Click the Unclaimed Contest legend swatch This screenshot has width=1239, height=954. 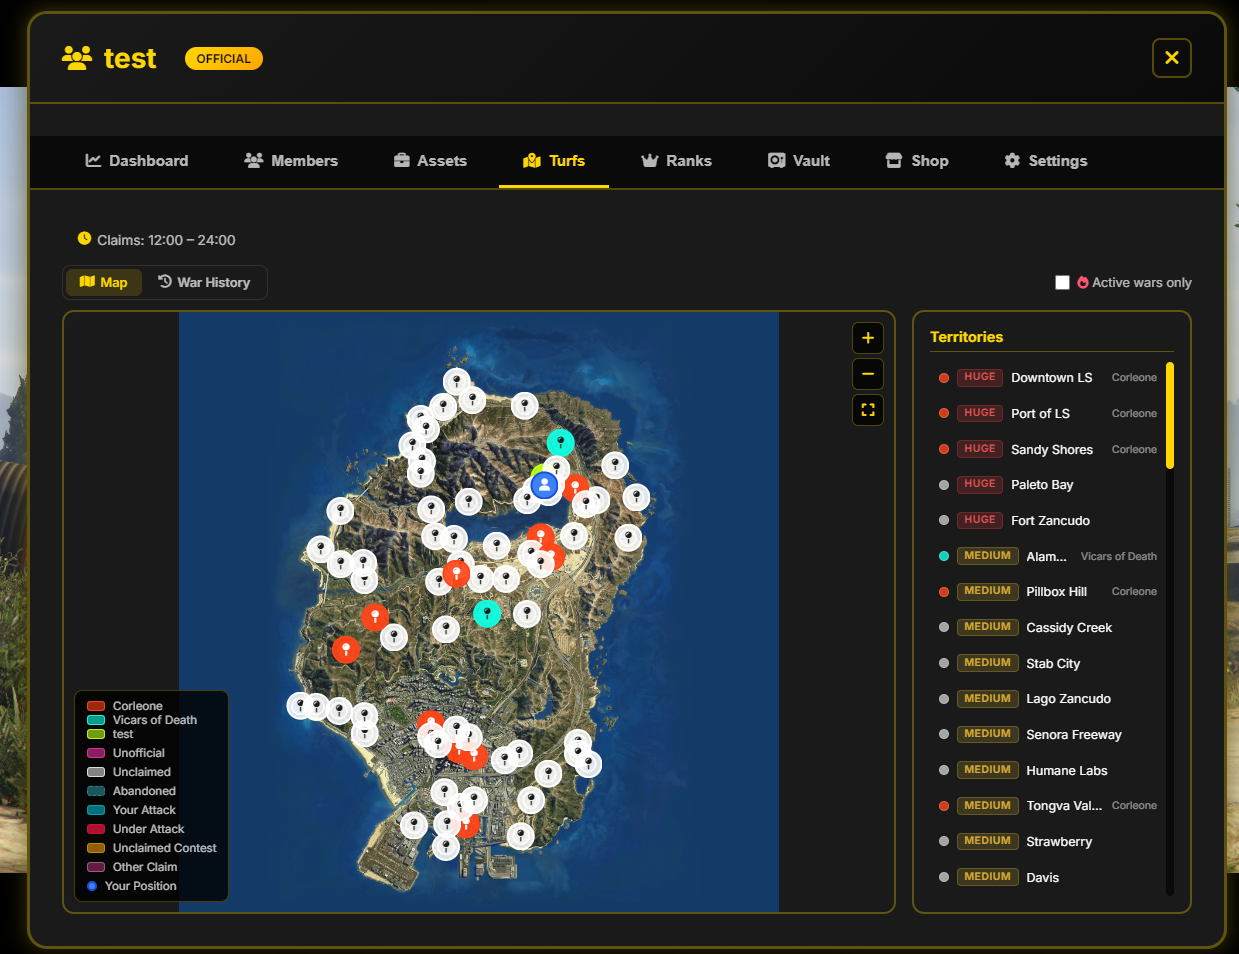96,848
